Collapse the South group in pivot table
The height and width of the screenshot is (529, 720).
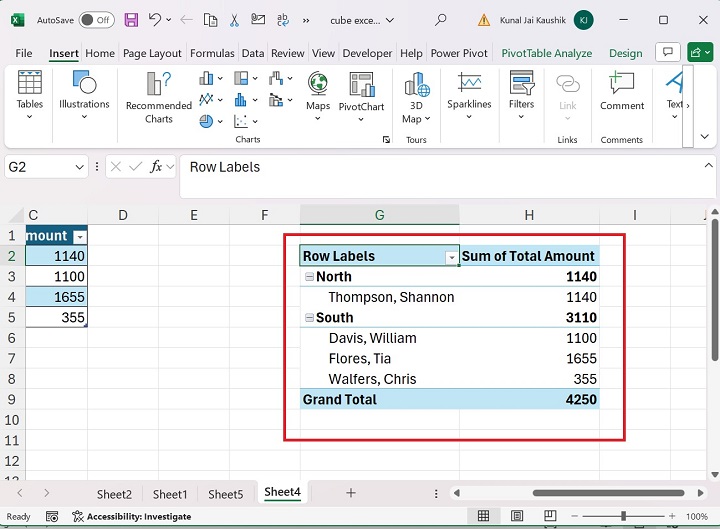[x=309, y=318]
